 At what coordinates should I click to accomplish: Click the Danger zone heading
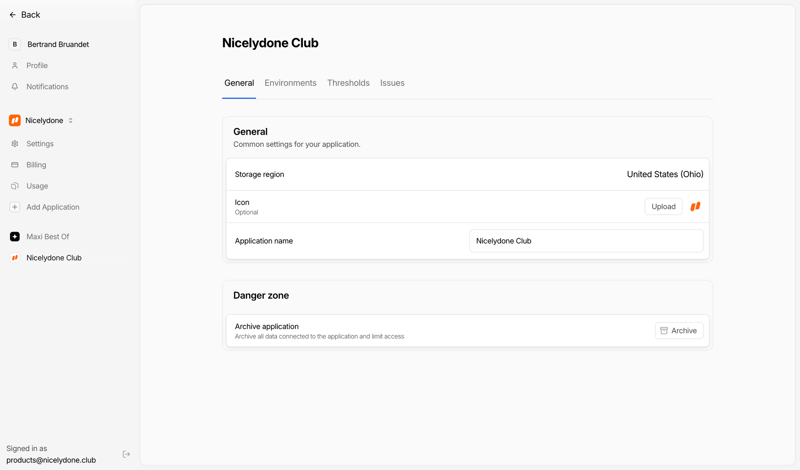[x=261, y=295]
